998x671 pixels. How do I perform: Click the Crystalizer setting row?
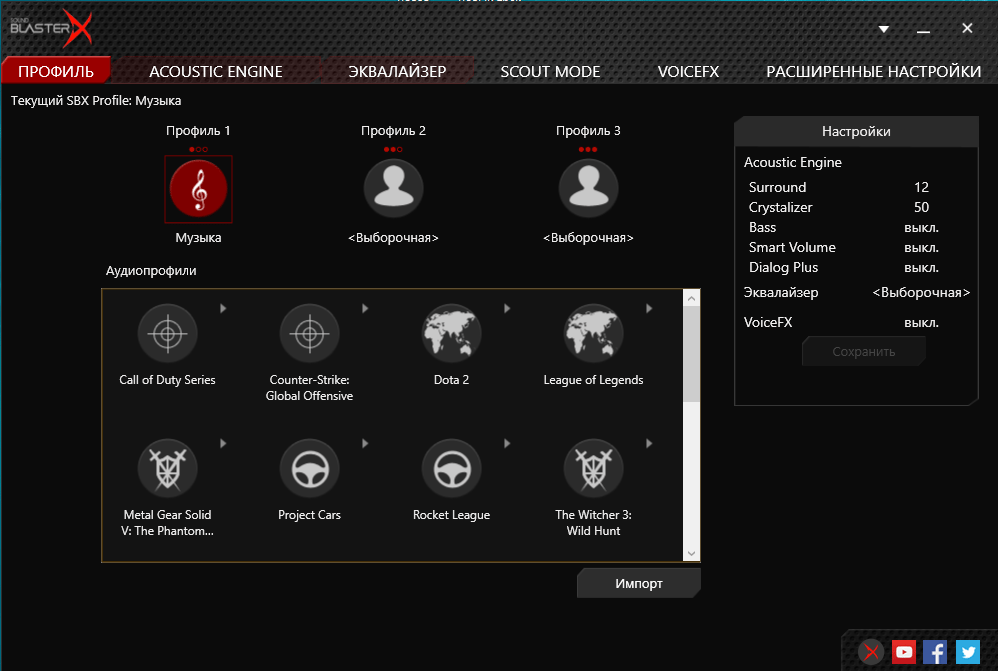coord(856,208)
